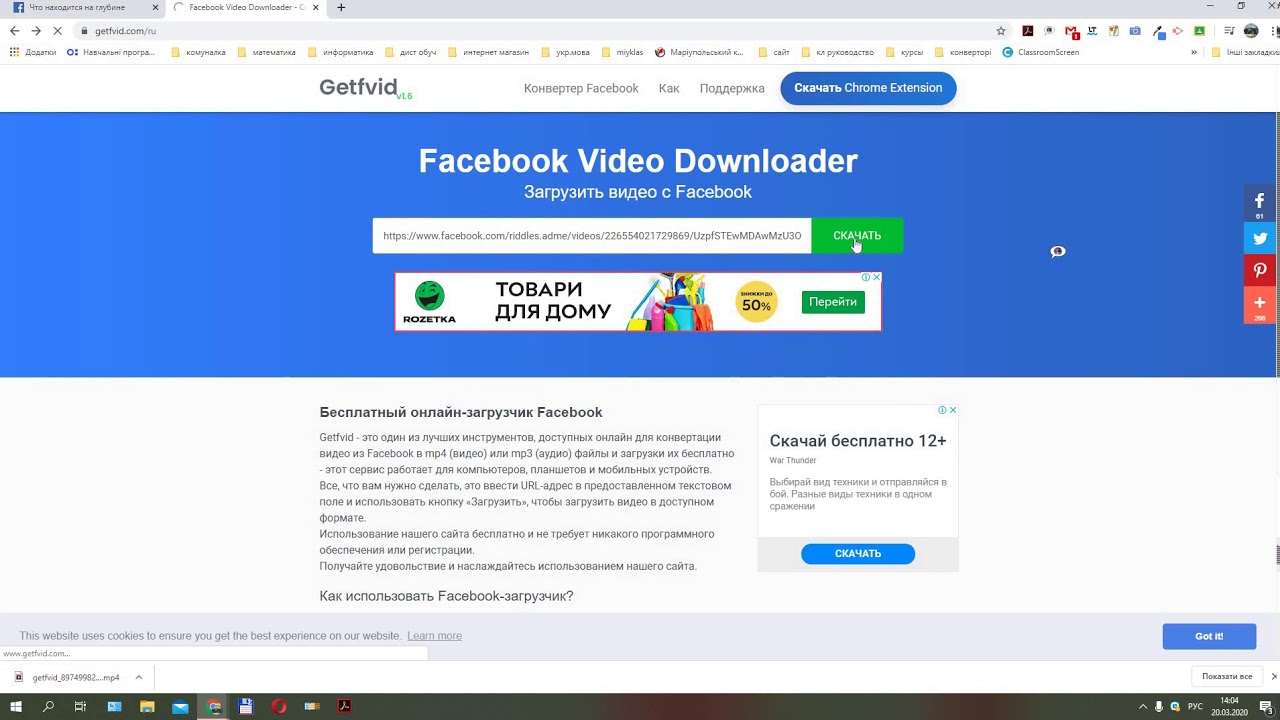Screen dimensions: 1280x720
Task: Click the browser forward arrow
Action: coord(36,31)
